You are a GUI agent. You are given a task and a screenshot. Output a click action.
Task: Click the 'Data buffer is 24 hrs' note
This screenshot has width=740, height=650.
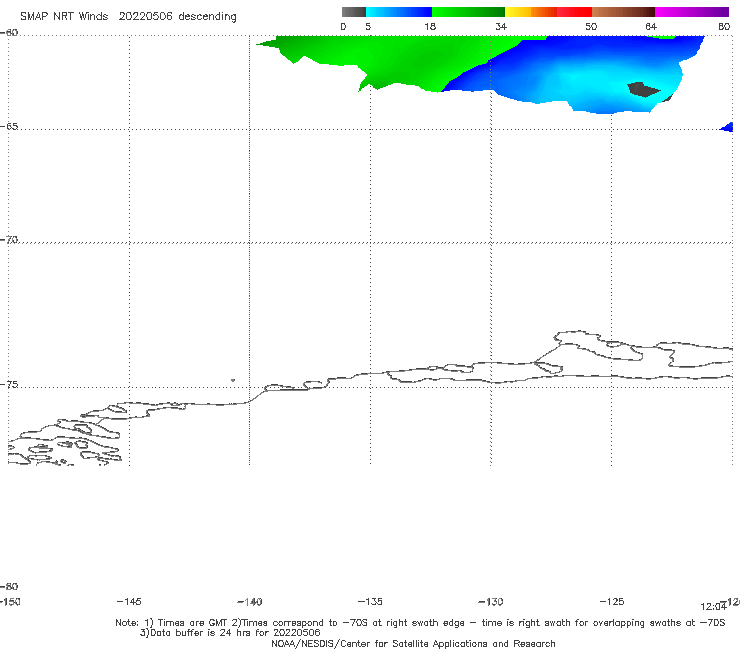(230, 633)
